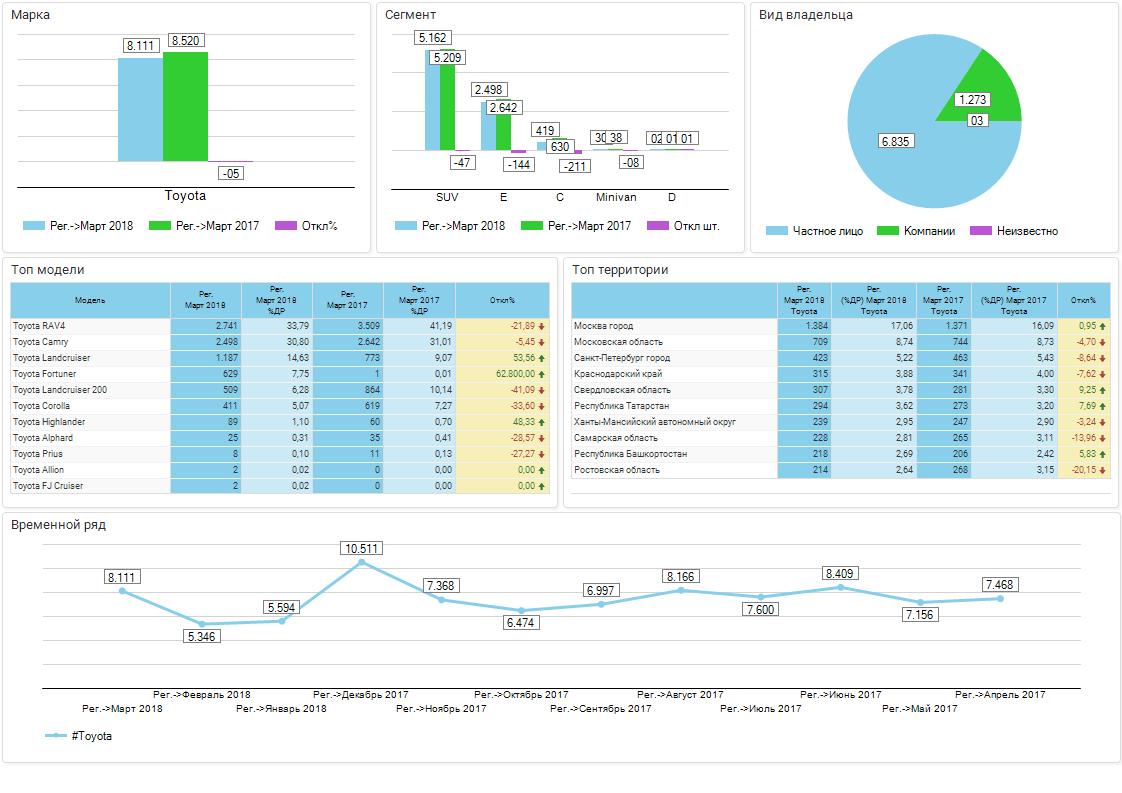Sort by the Модель column header
The image size is (1122, 793).
(x=90, y=300)
